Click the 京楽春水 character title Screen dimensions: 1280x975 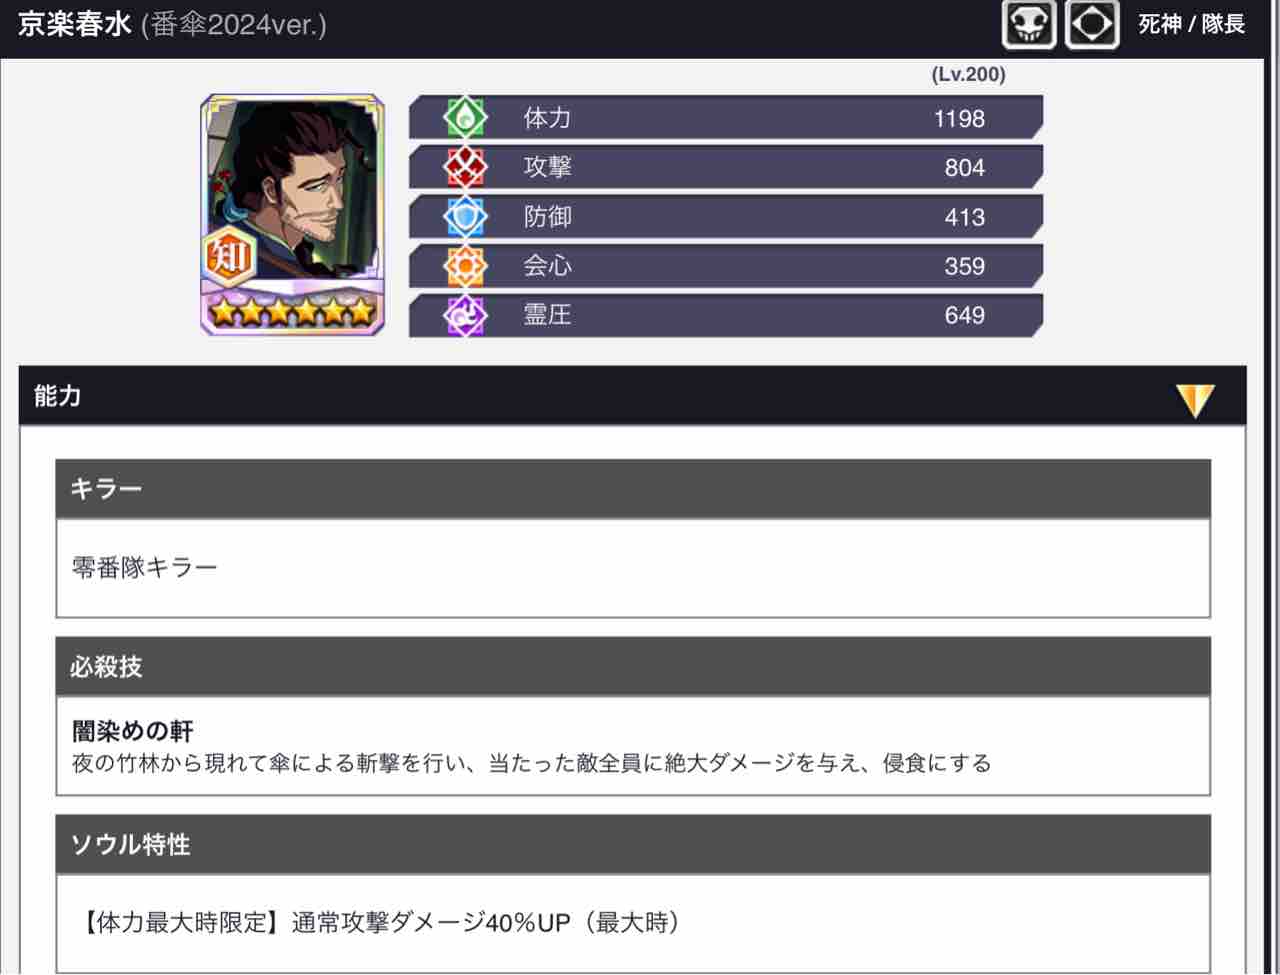click(74, 25)
